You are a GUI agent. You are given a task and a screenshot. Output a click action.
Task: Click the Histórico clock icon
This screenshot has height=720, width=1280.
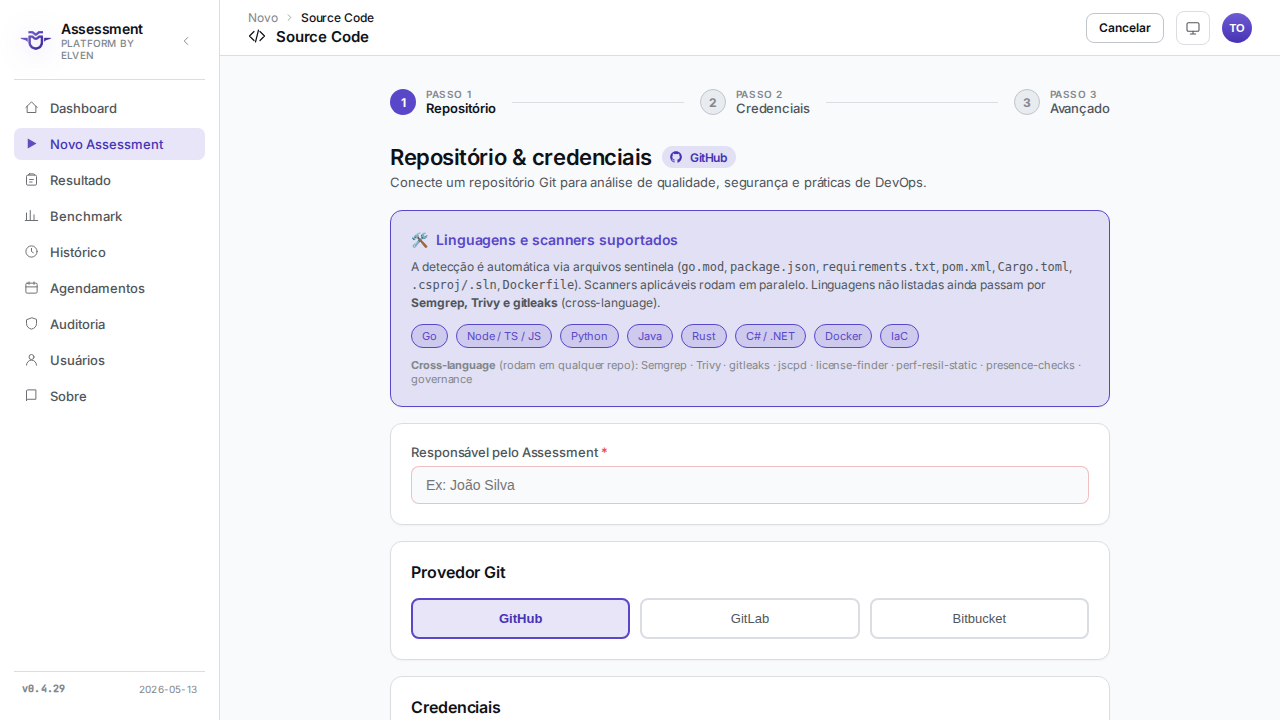click(x=31, y=252)
